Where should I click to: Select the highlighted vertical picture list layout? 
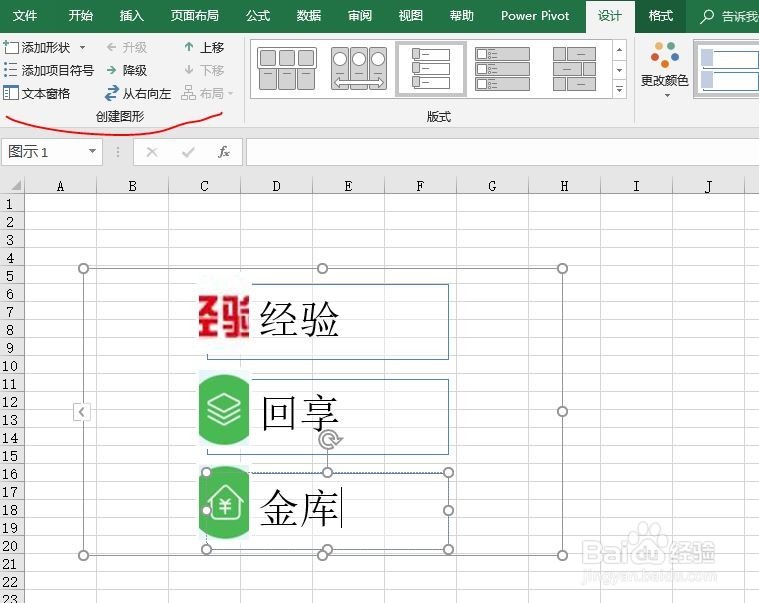tap(431, 69)
